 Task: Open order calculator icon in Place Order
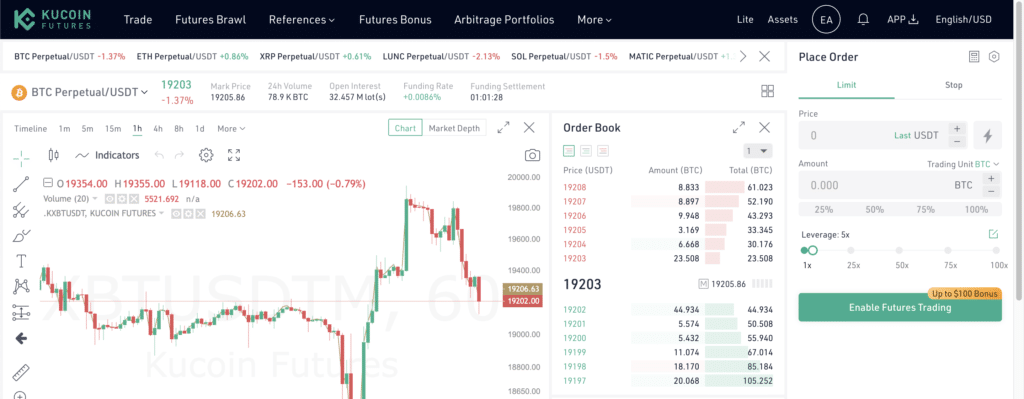[974, 57]
